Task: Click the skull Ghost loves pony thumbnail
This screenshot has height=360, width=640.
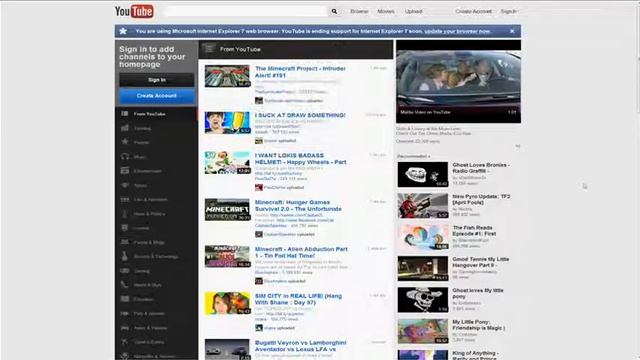Action: (422, 300)
